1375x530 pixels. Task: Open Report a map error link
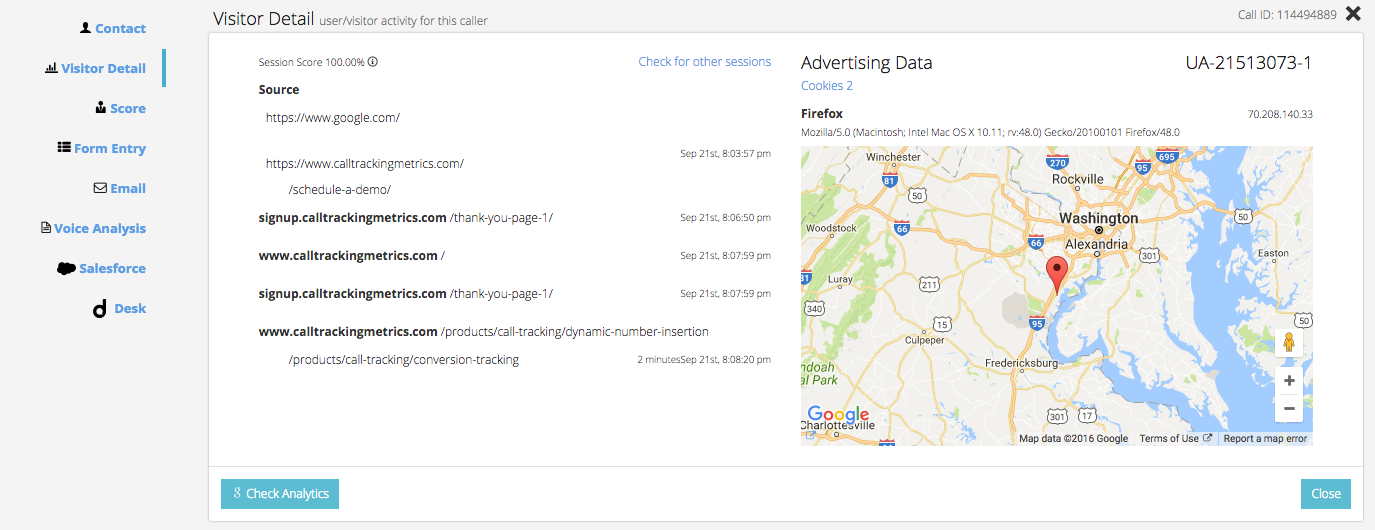1265,438
